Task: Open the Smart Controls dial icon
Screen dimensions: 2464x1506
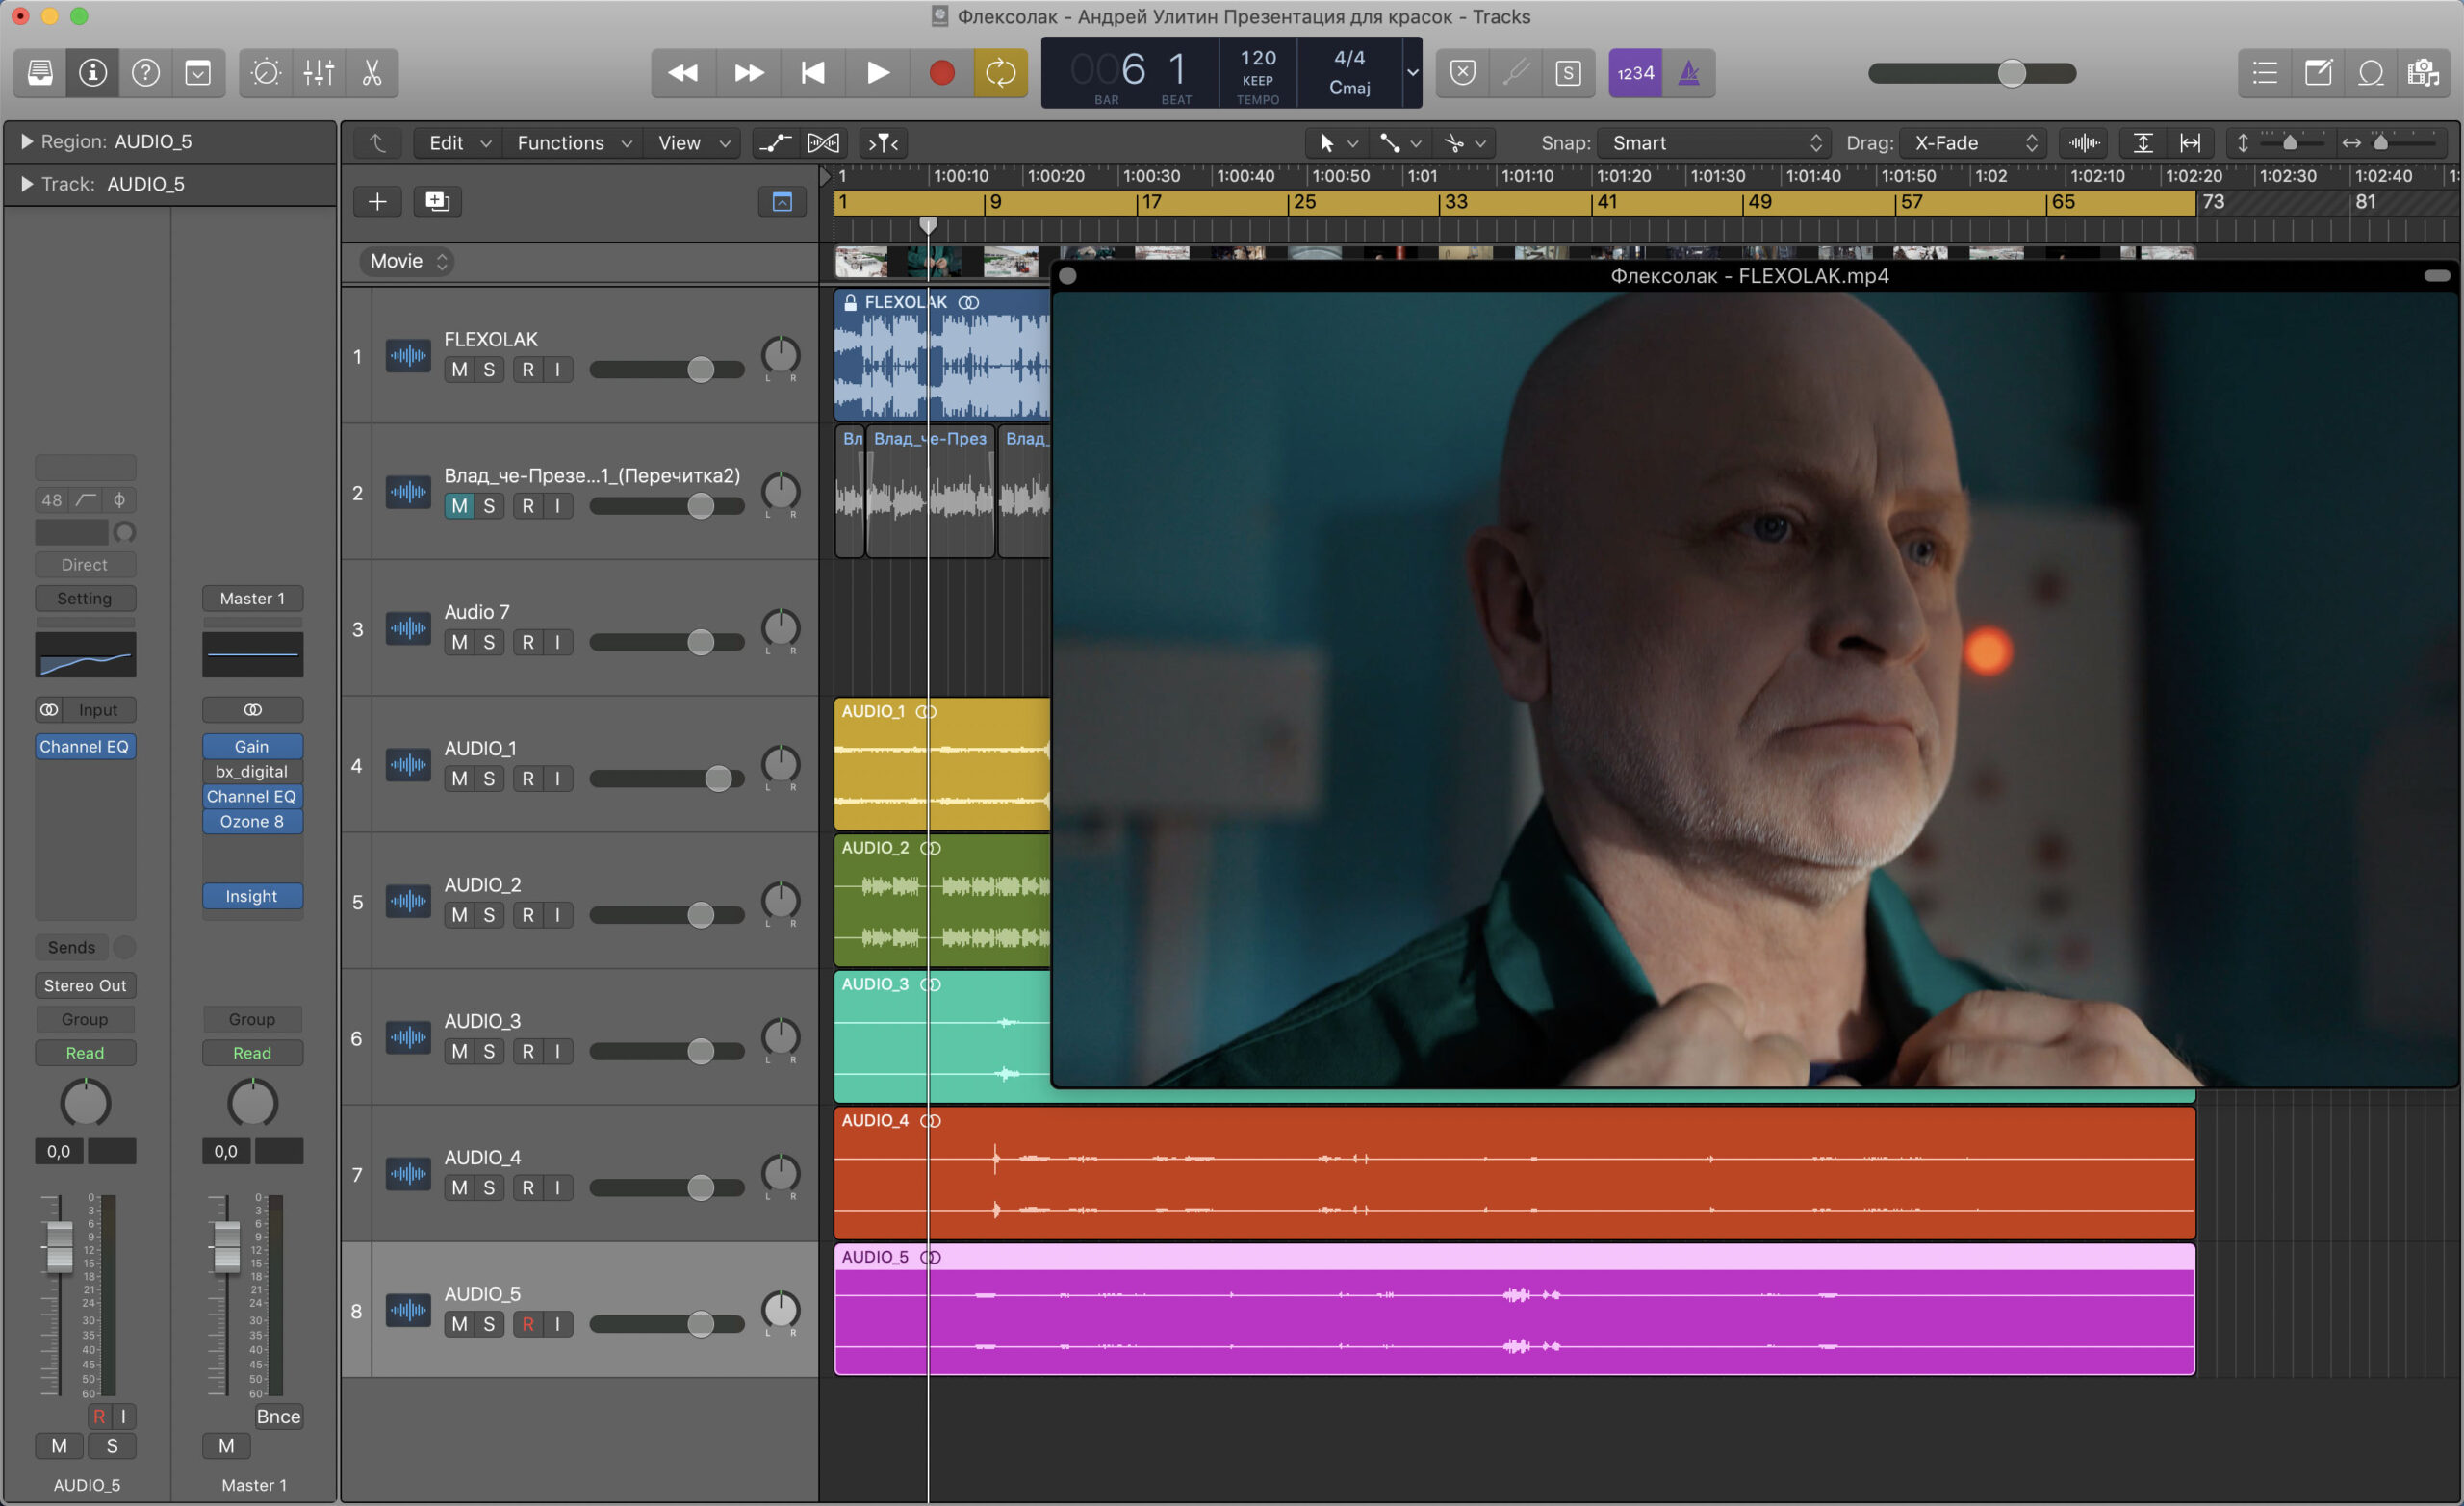Action: click(266, 73)
